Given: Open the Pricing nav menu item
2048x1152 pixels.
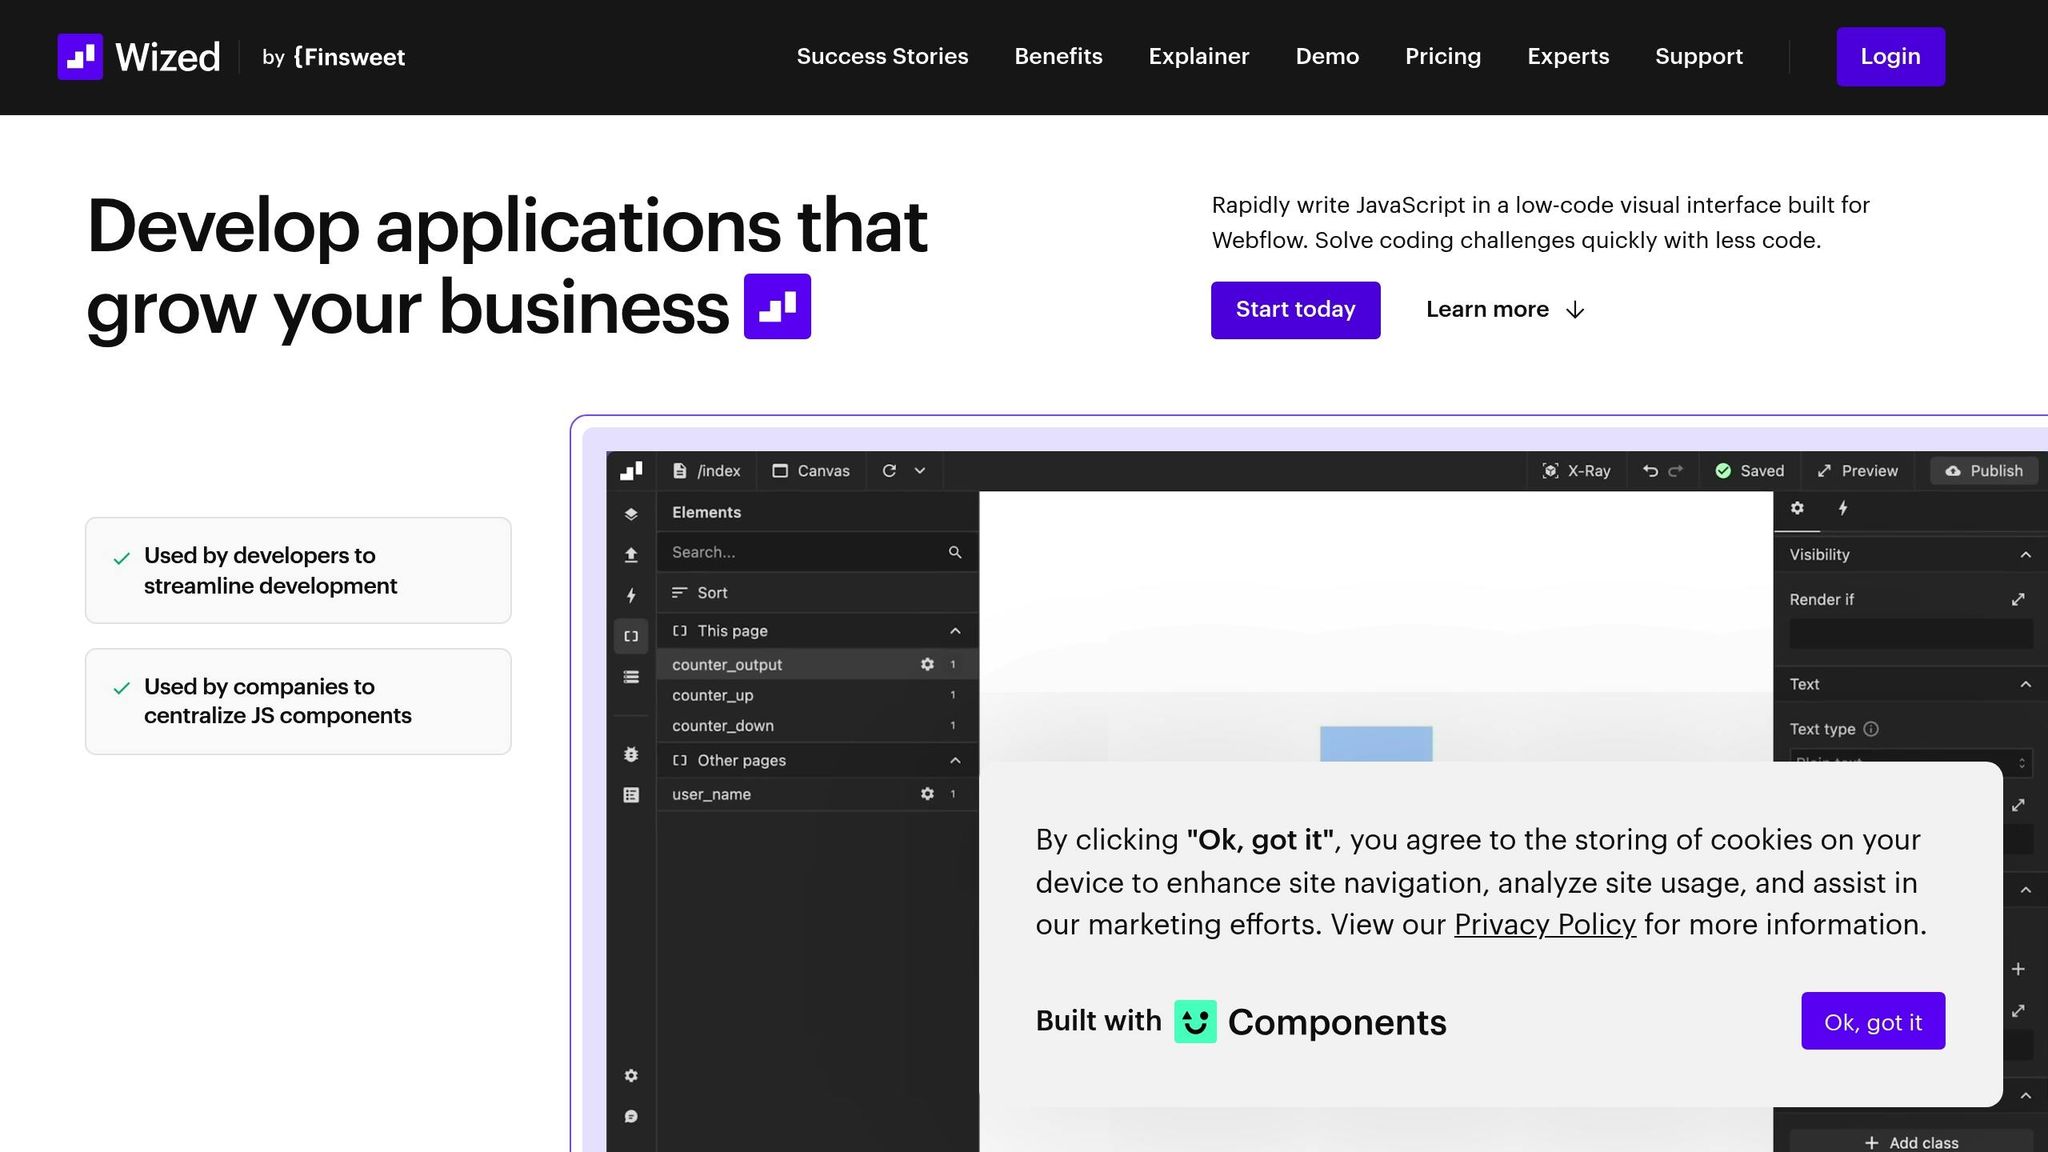Looking at the screenshot, I should click(x=1442, y=57).
